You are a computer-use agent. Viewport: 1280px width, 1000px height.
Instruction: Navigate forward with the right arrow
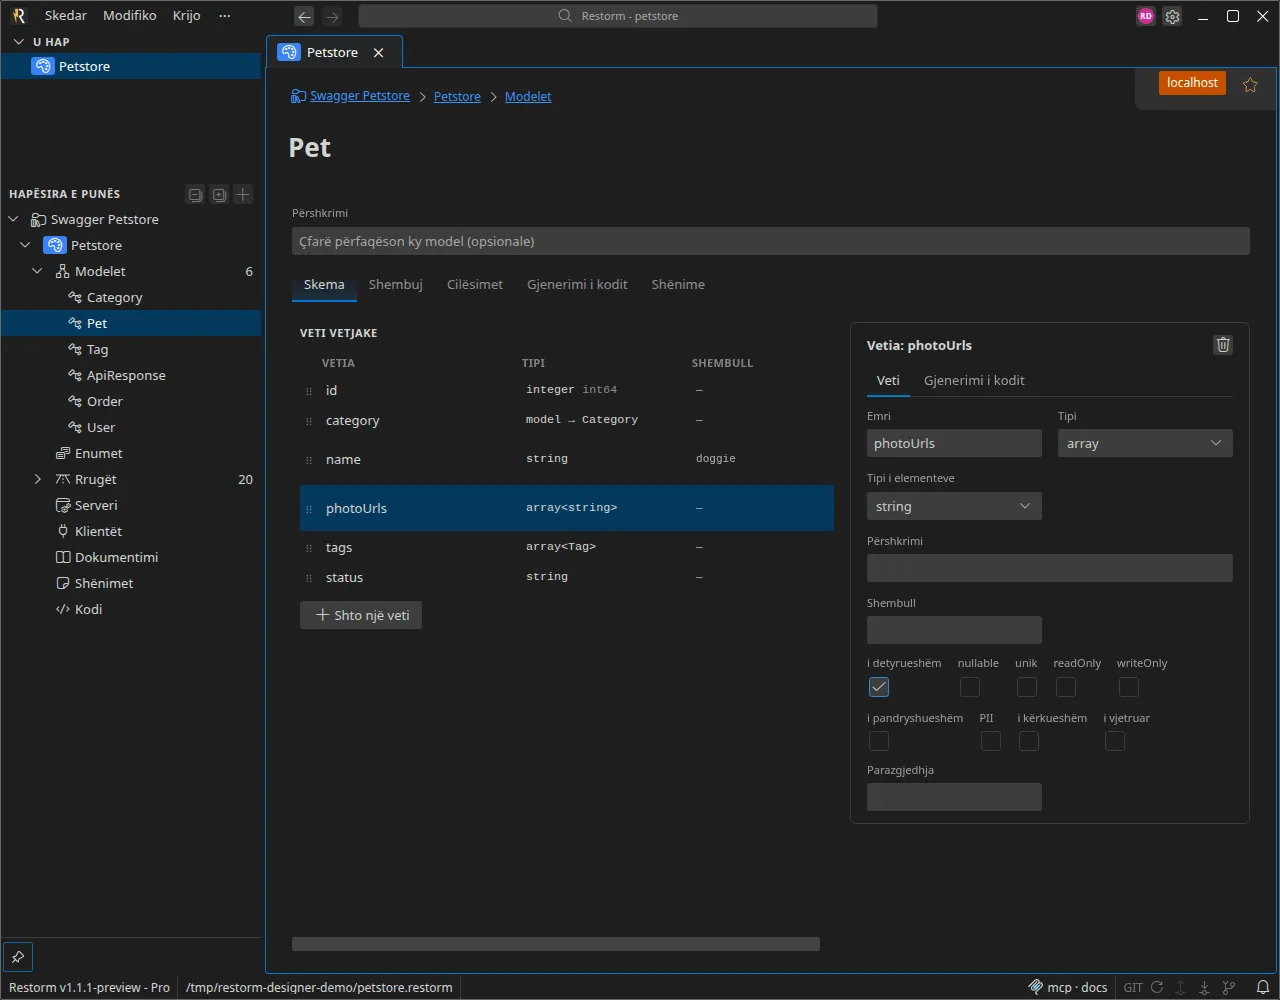point(333,16)
